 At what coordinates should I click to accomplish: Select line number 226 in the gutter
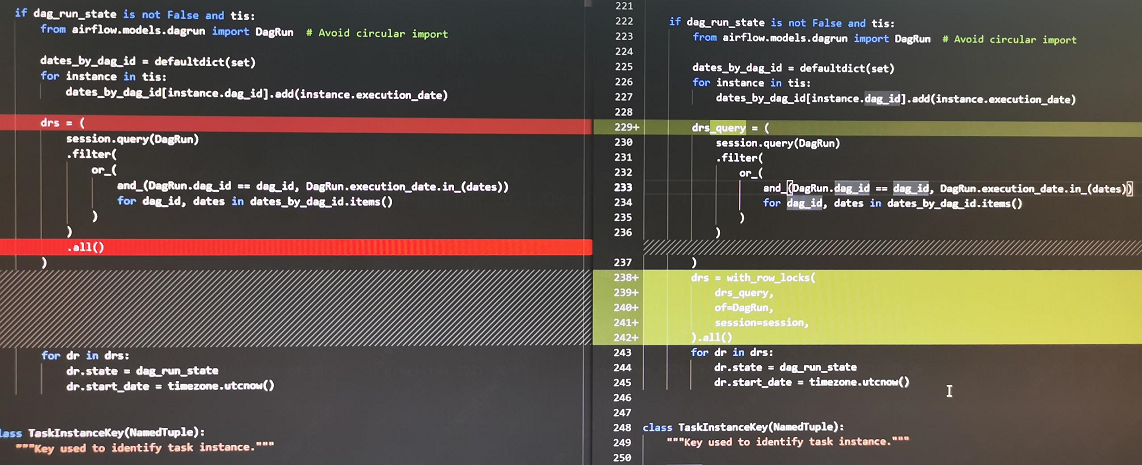click(624, 82)
